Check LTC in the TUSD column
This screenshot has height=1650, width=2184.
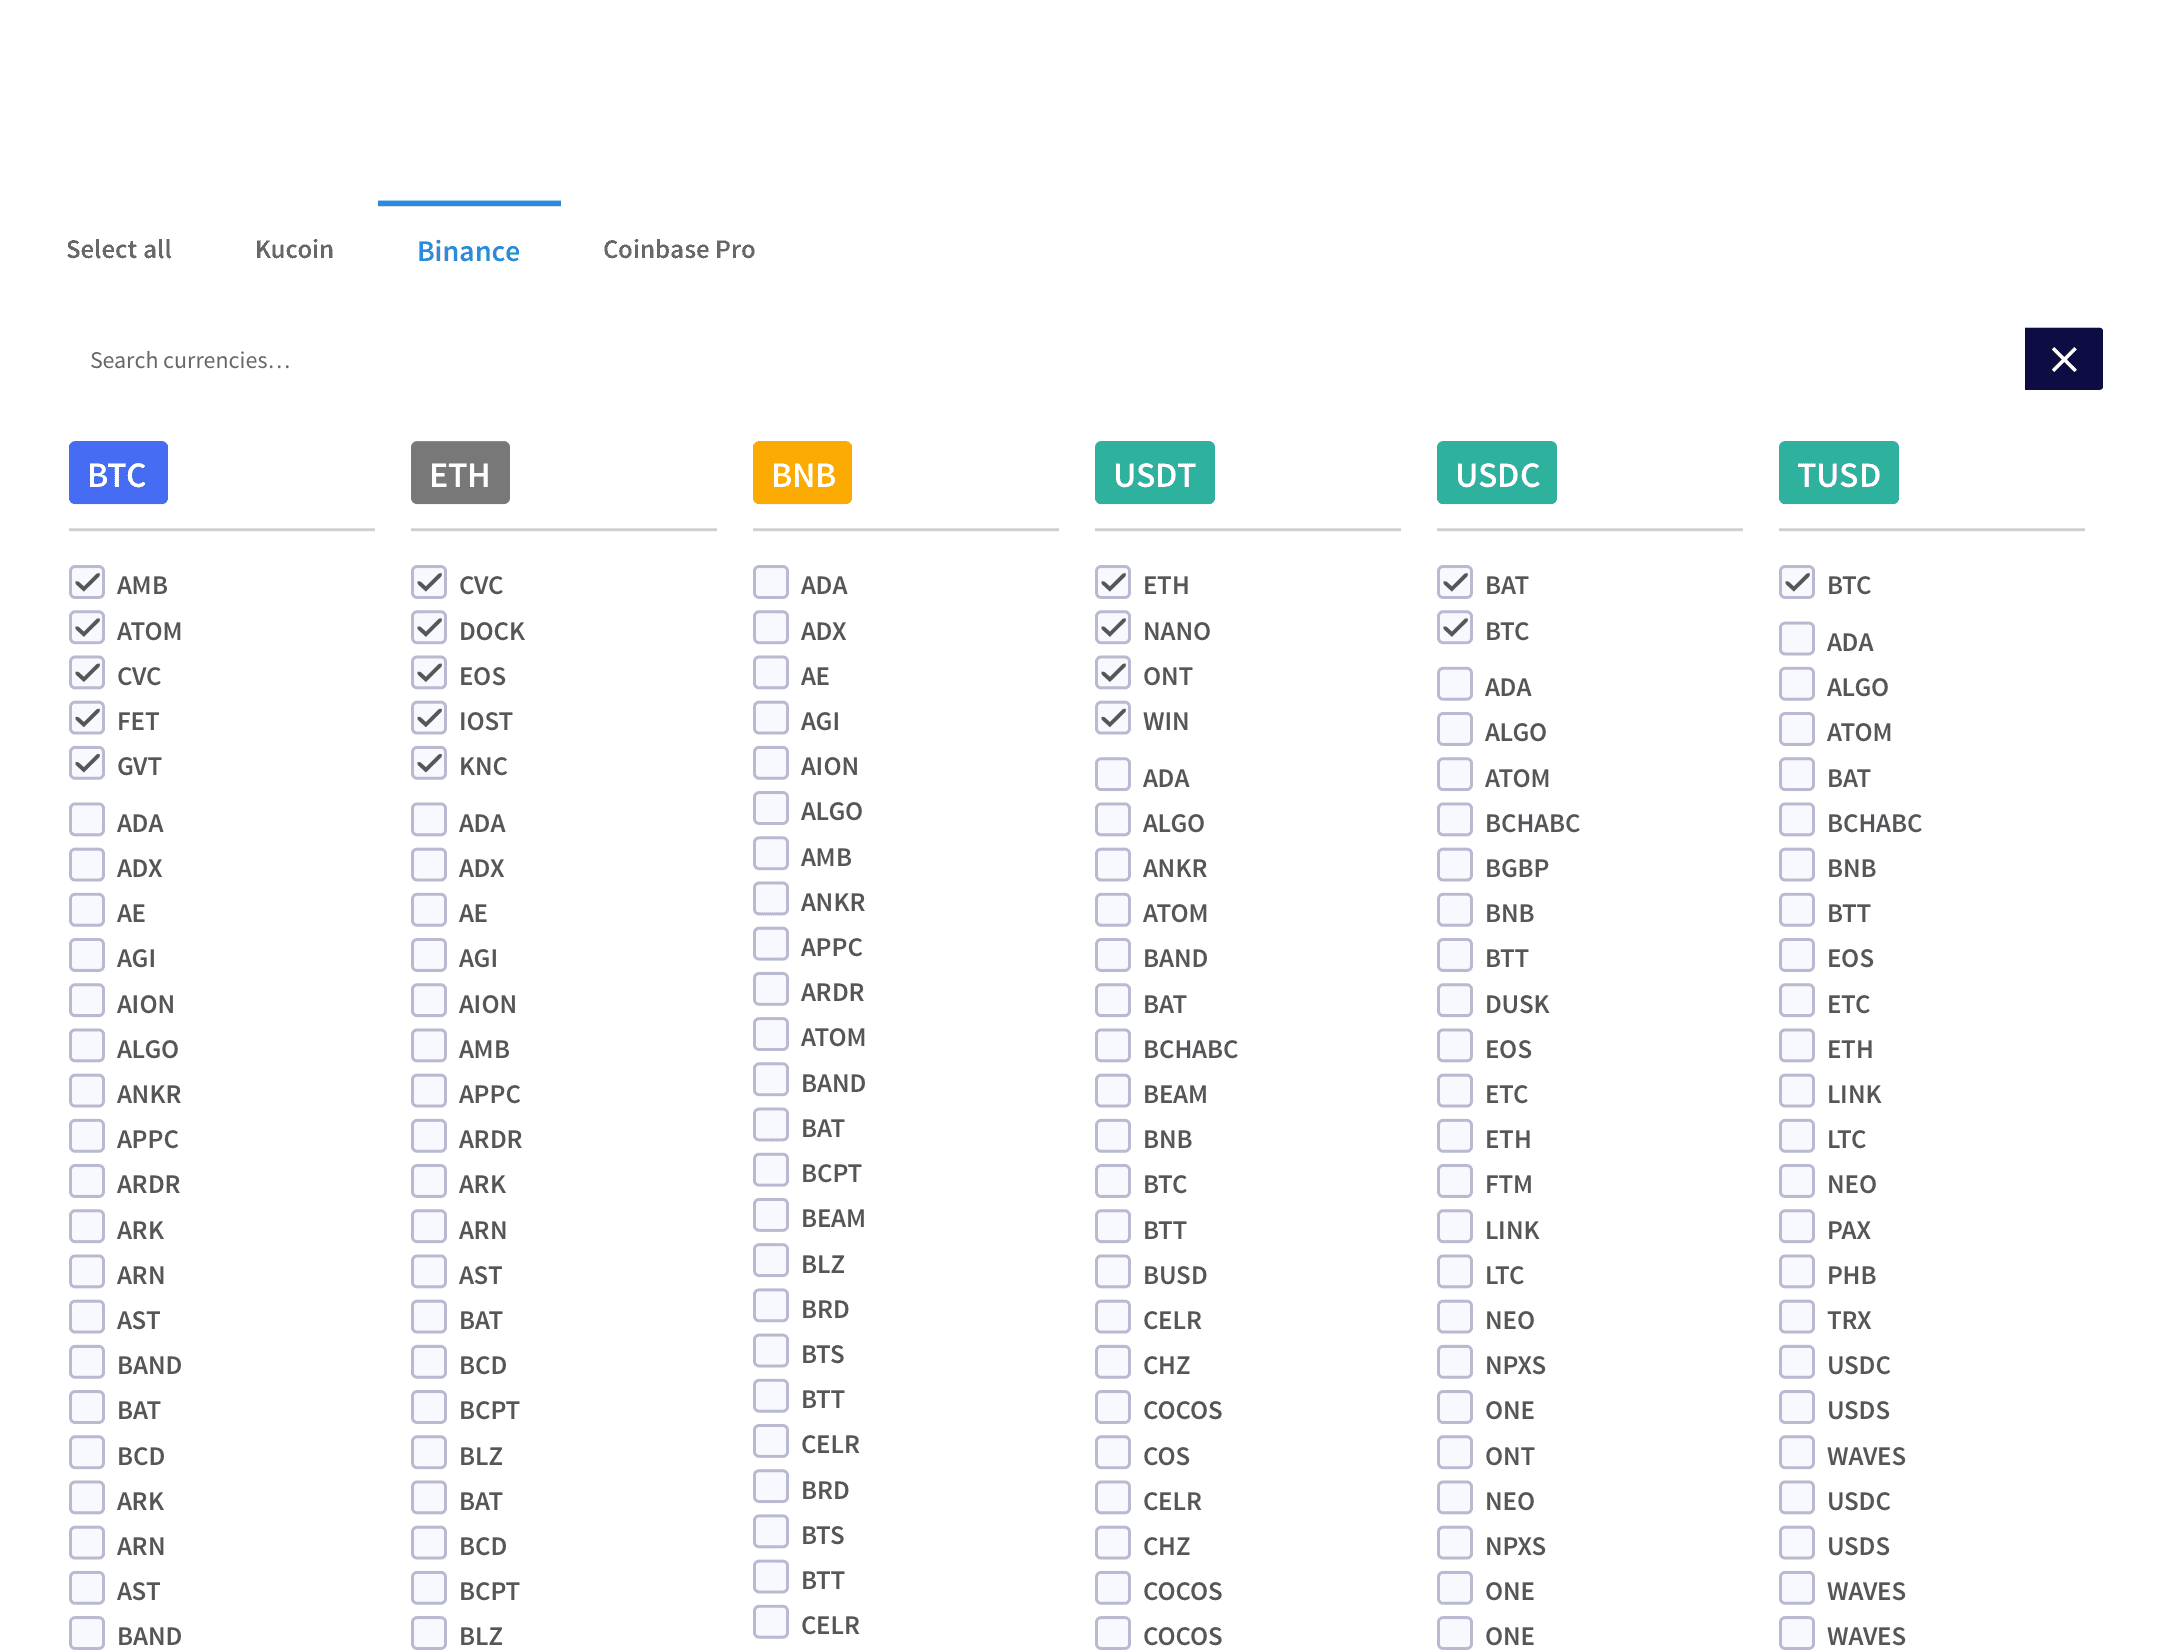pos(1797,1136)
